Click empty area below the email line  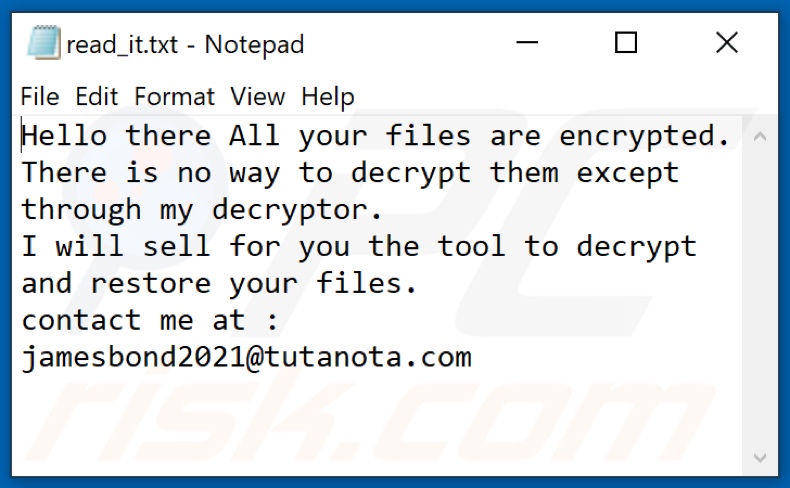(x=380, y=420)
